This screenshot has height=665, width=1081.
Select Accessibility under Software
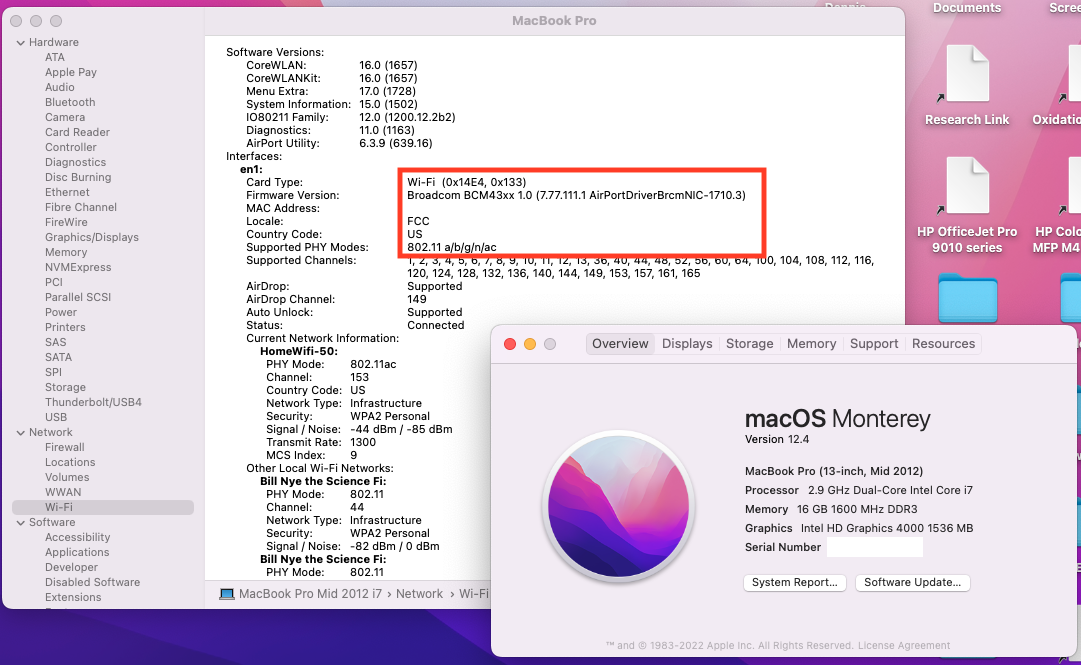click(x=77, y=538)
